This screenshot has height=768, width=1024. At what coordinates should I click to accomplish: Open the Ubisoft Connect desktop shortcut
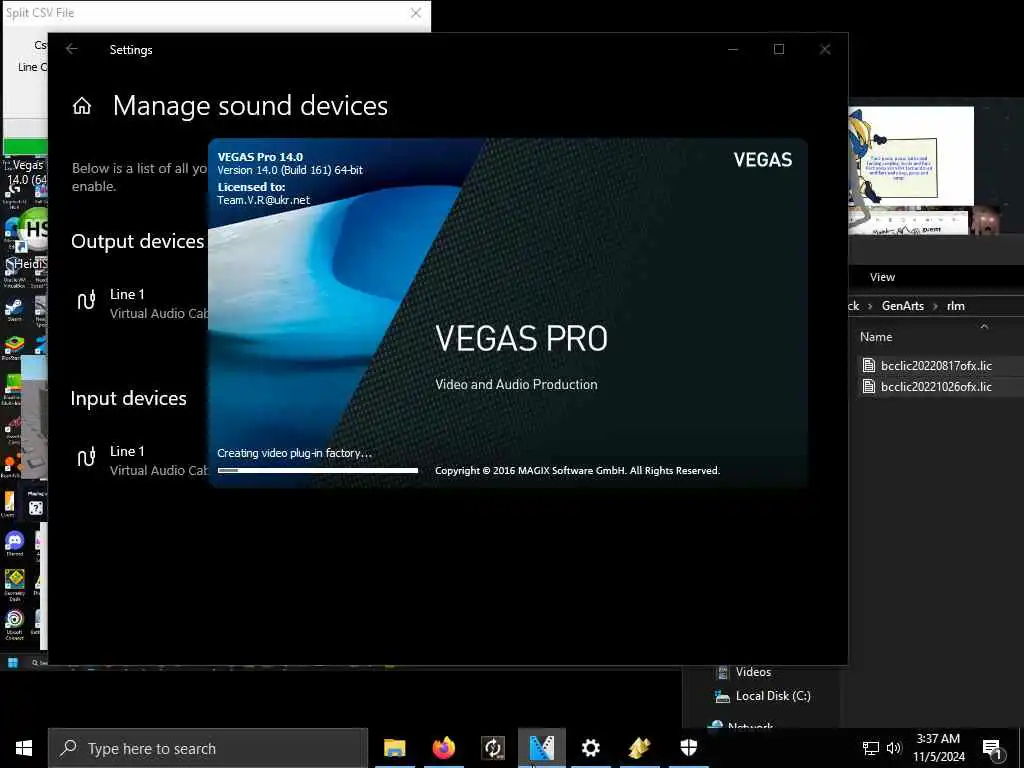pos(14,622)
